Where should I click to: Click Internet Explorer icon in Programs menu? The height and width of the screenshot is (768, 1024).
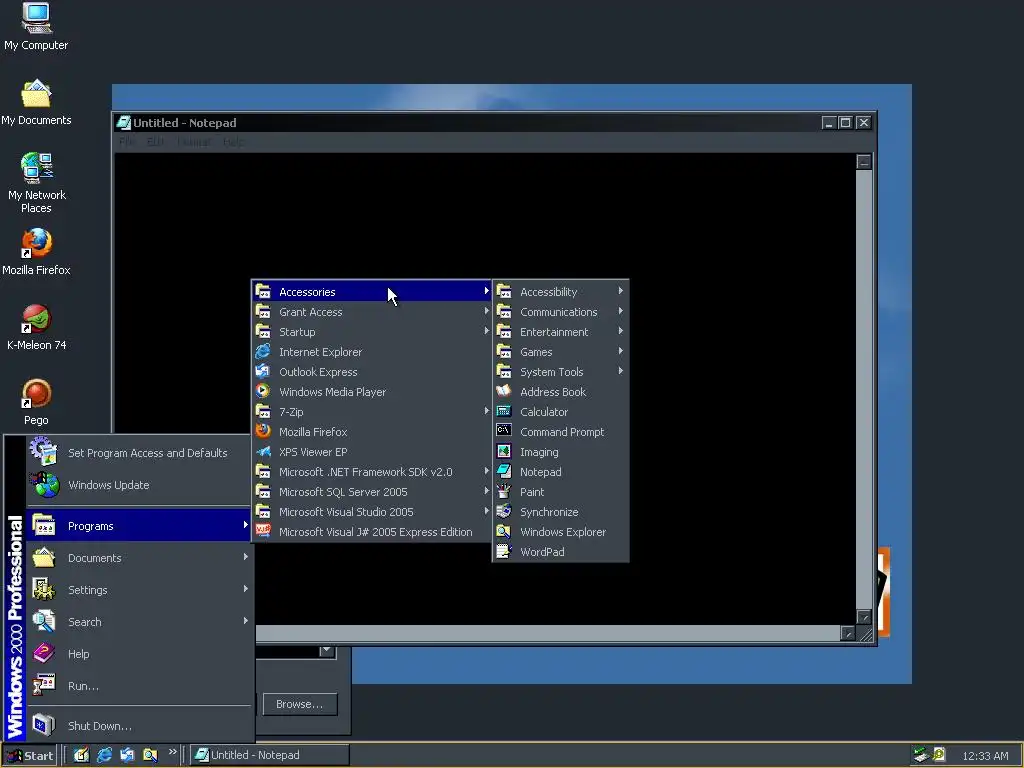pos(263,351)
